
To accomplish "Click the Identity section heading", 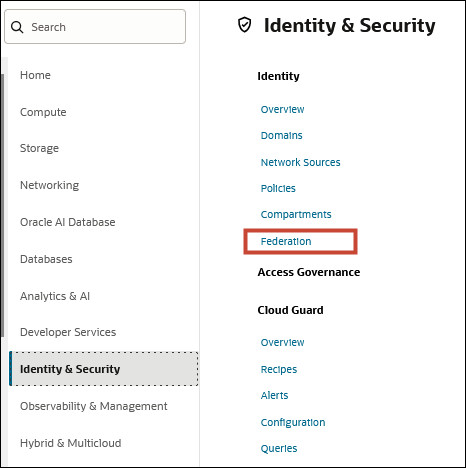I will 278,76.
